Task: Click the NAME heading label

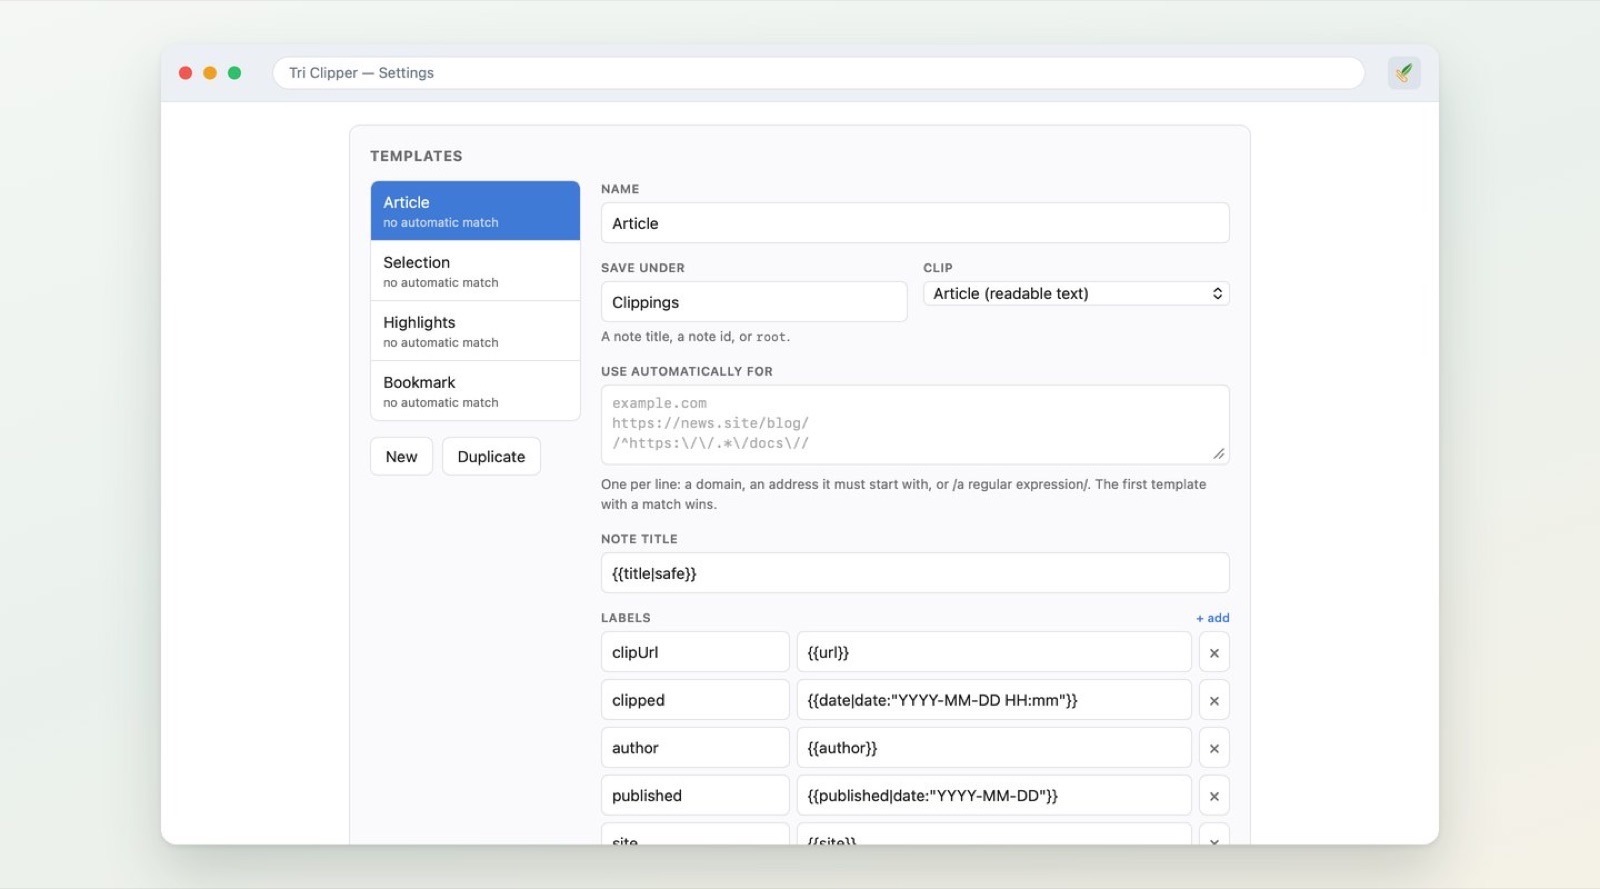Action: pos(620,189)
